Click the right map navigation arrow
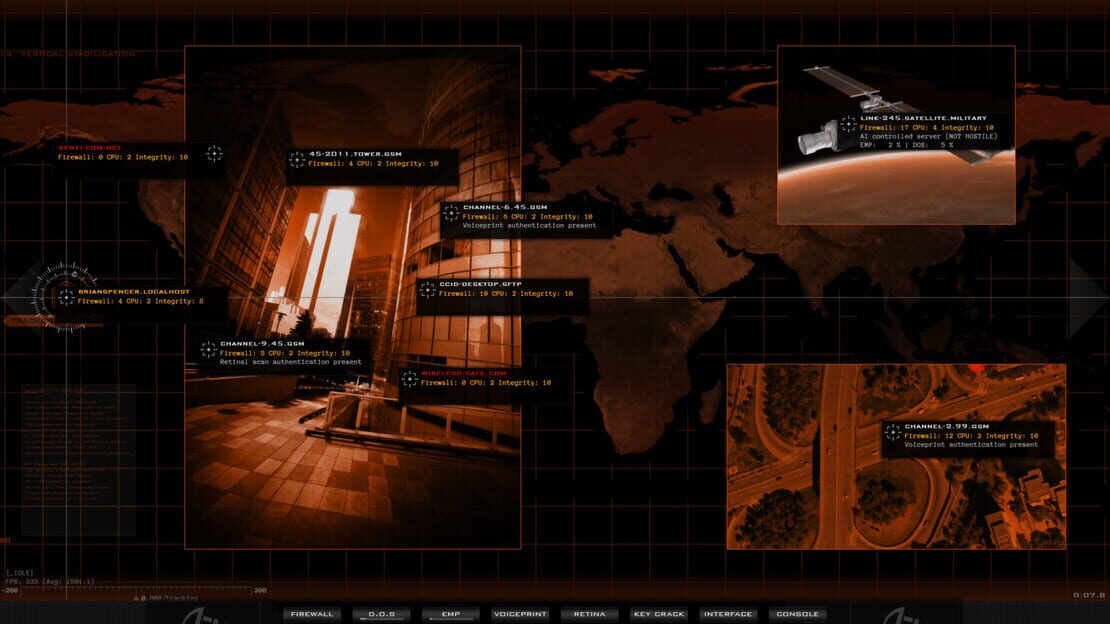The height and width of the screenshot is (624, 1110). pos(1087,297)
